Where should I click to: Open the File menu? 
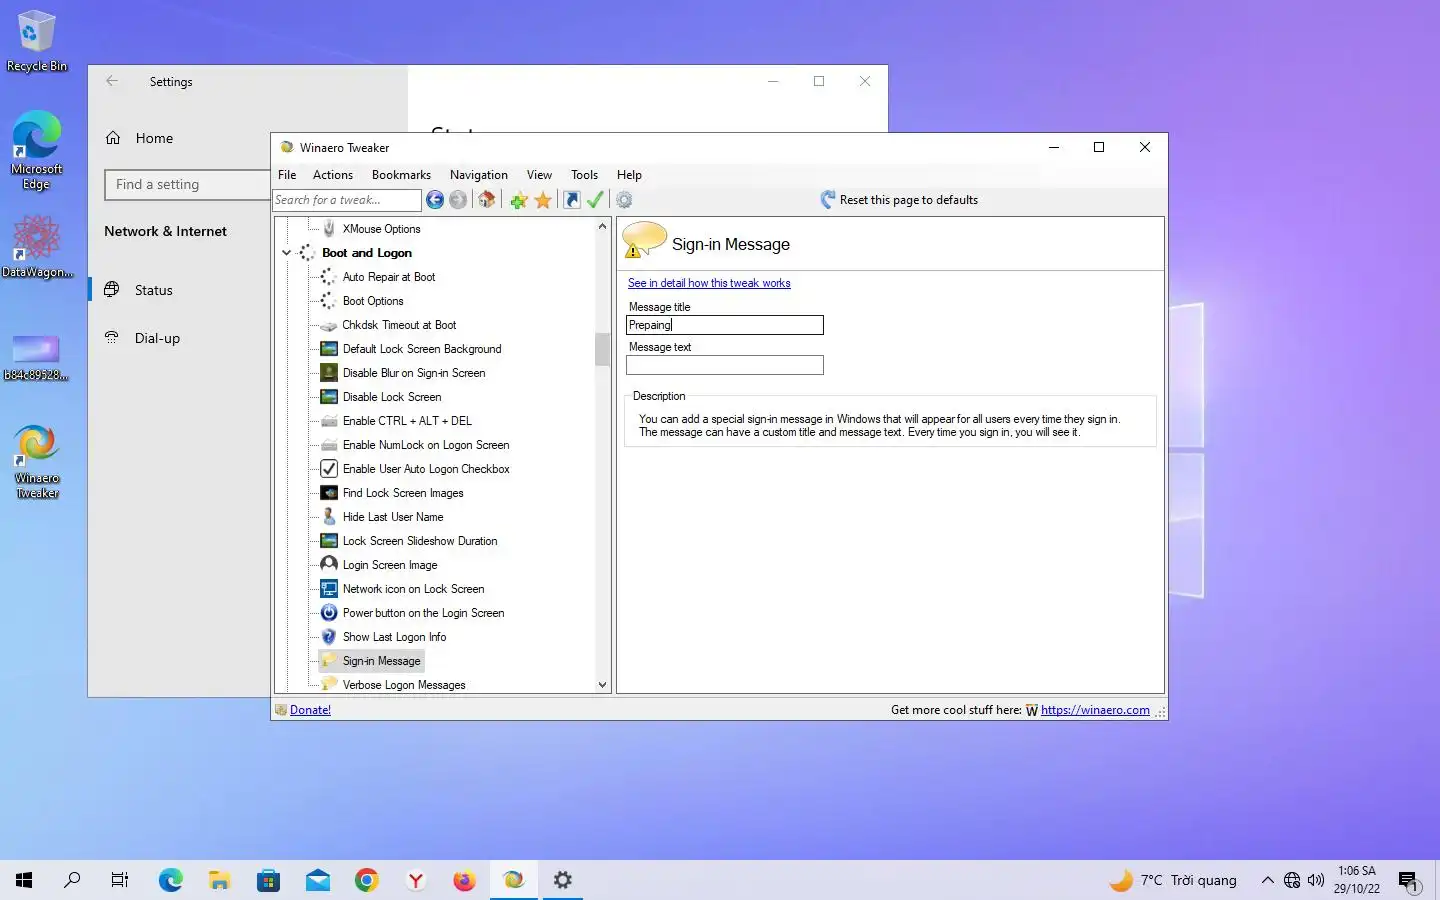[x=287, y=175]
